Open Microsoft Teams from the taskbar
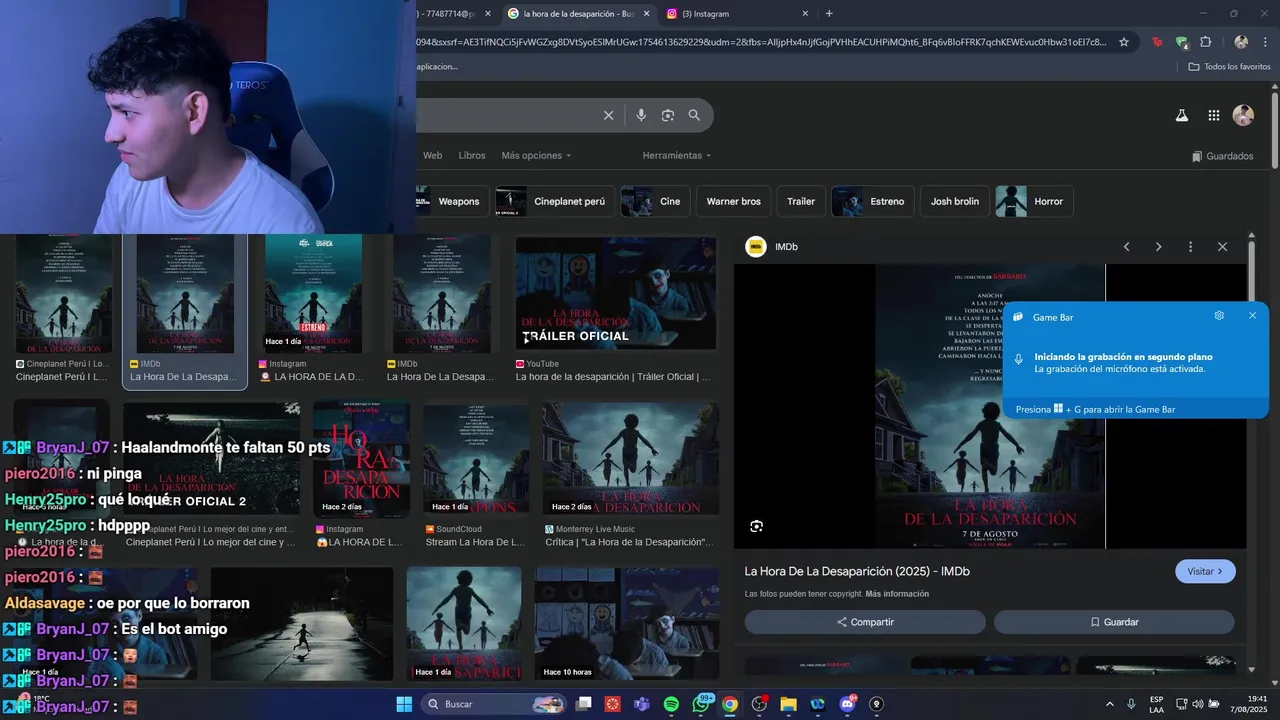The height and width of the screenshot is (720, 1280). click(642, 704)
